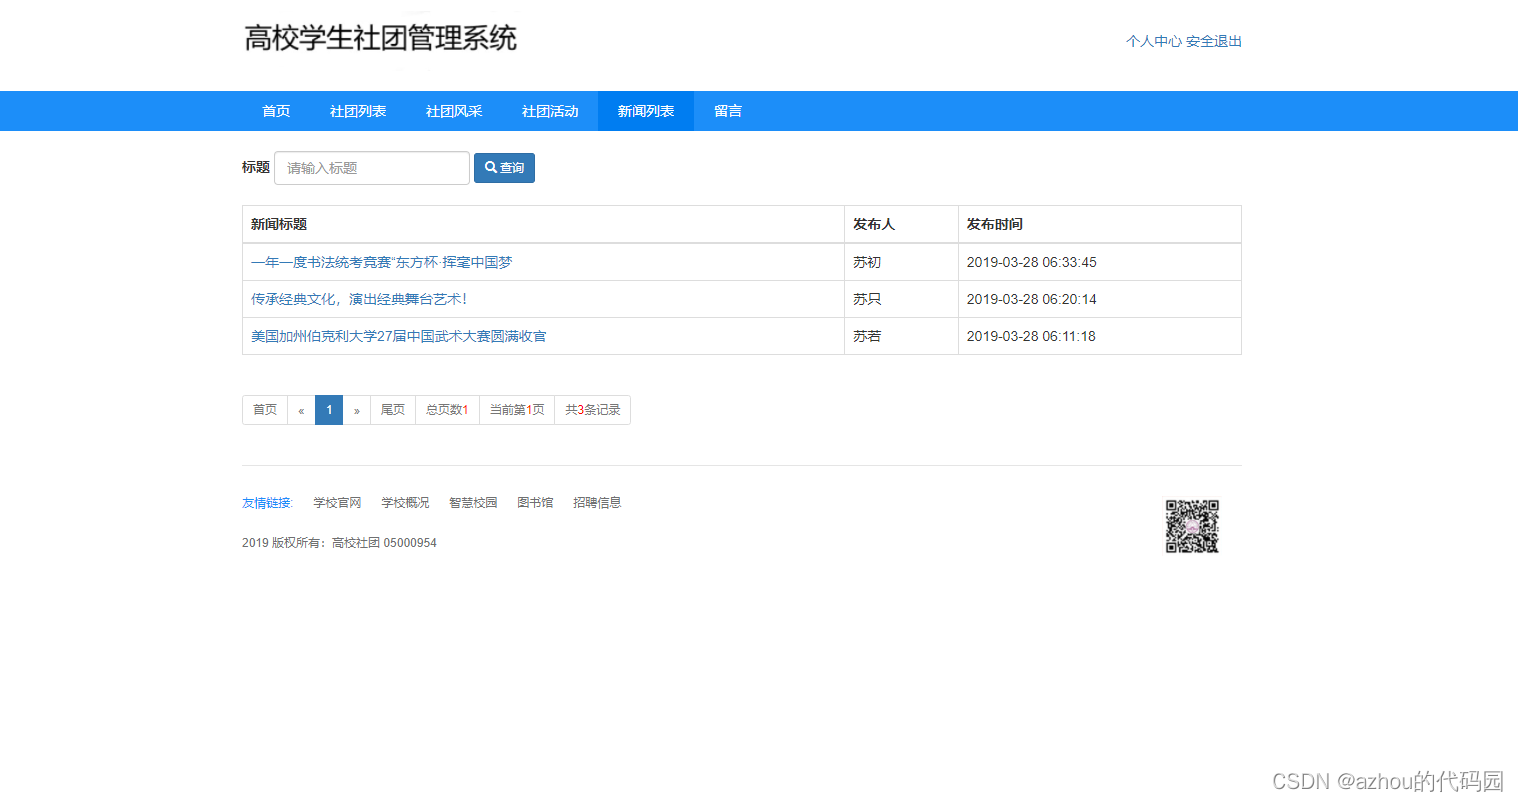This screenshot has height=802, width=1518.
Task: Click the 共3条记录 pagination item
Action: (593, 410)
